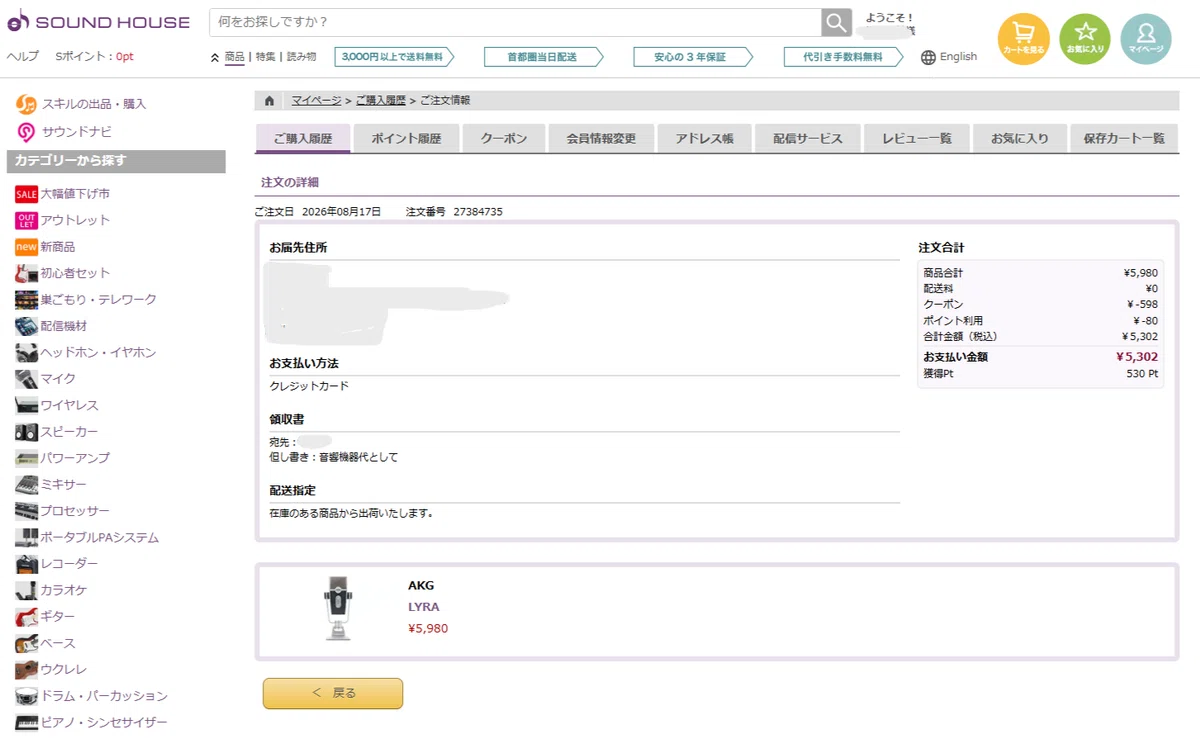Click the マイページ breadcrumb link

point(316,101)
